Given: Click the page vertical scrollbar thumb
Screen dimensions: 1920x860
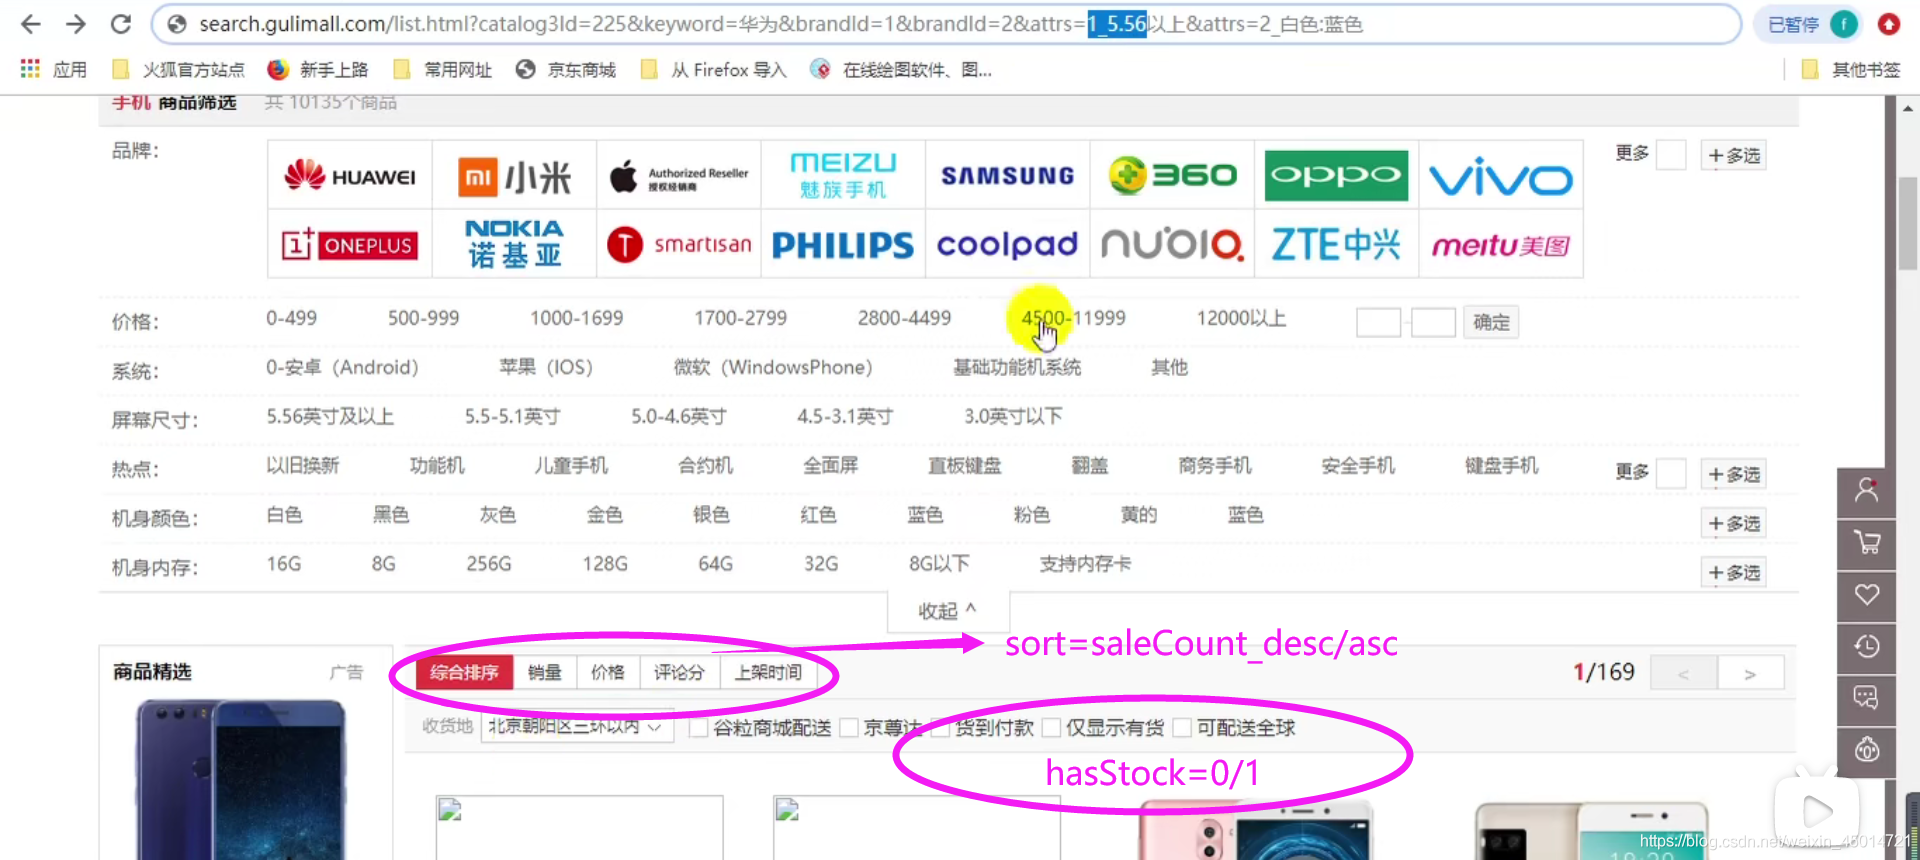Looking at the screenshot, I should pos(1908,223).
